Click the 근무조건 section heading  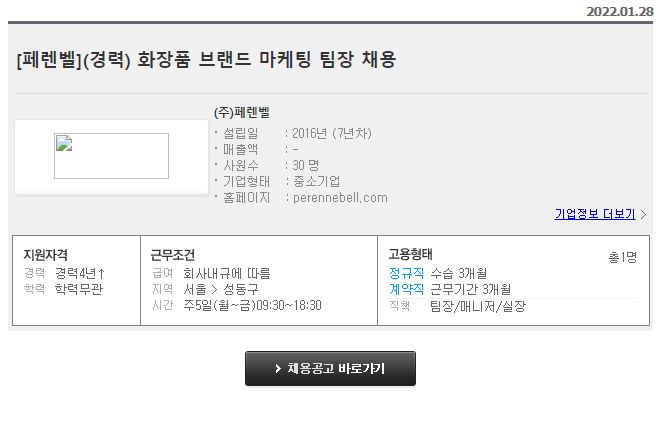[x=172, y=254]
